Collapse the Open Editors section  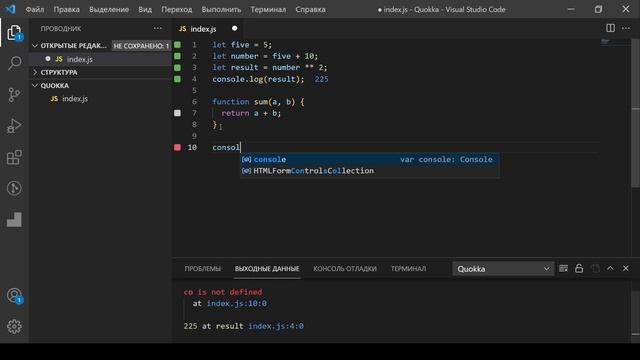(35, 46)
